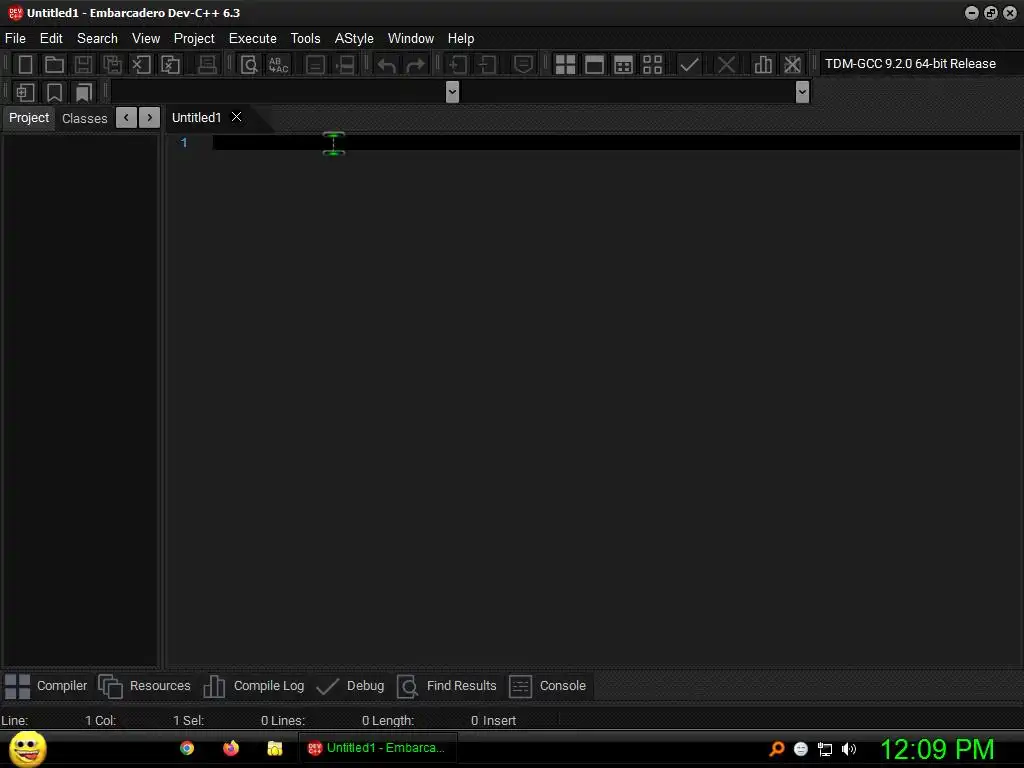Open the volume control in system tray

(849, 749)
